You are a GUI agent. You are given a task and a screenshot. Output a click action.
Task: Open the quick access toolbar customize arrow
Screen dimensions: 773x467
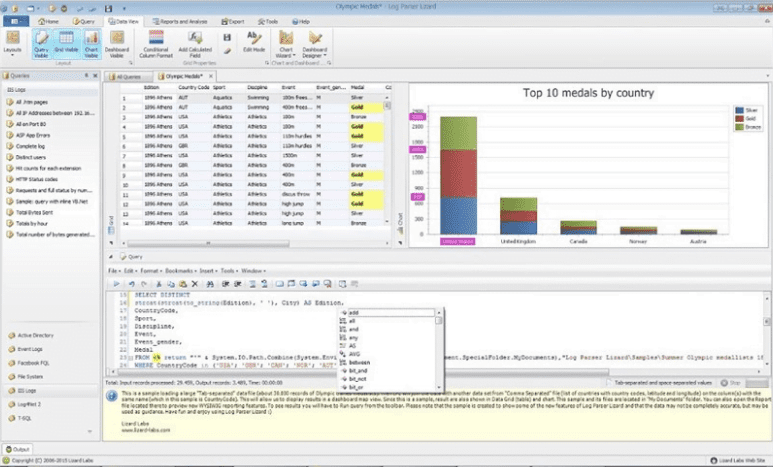coord(124,9)
